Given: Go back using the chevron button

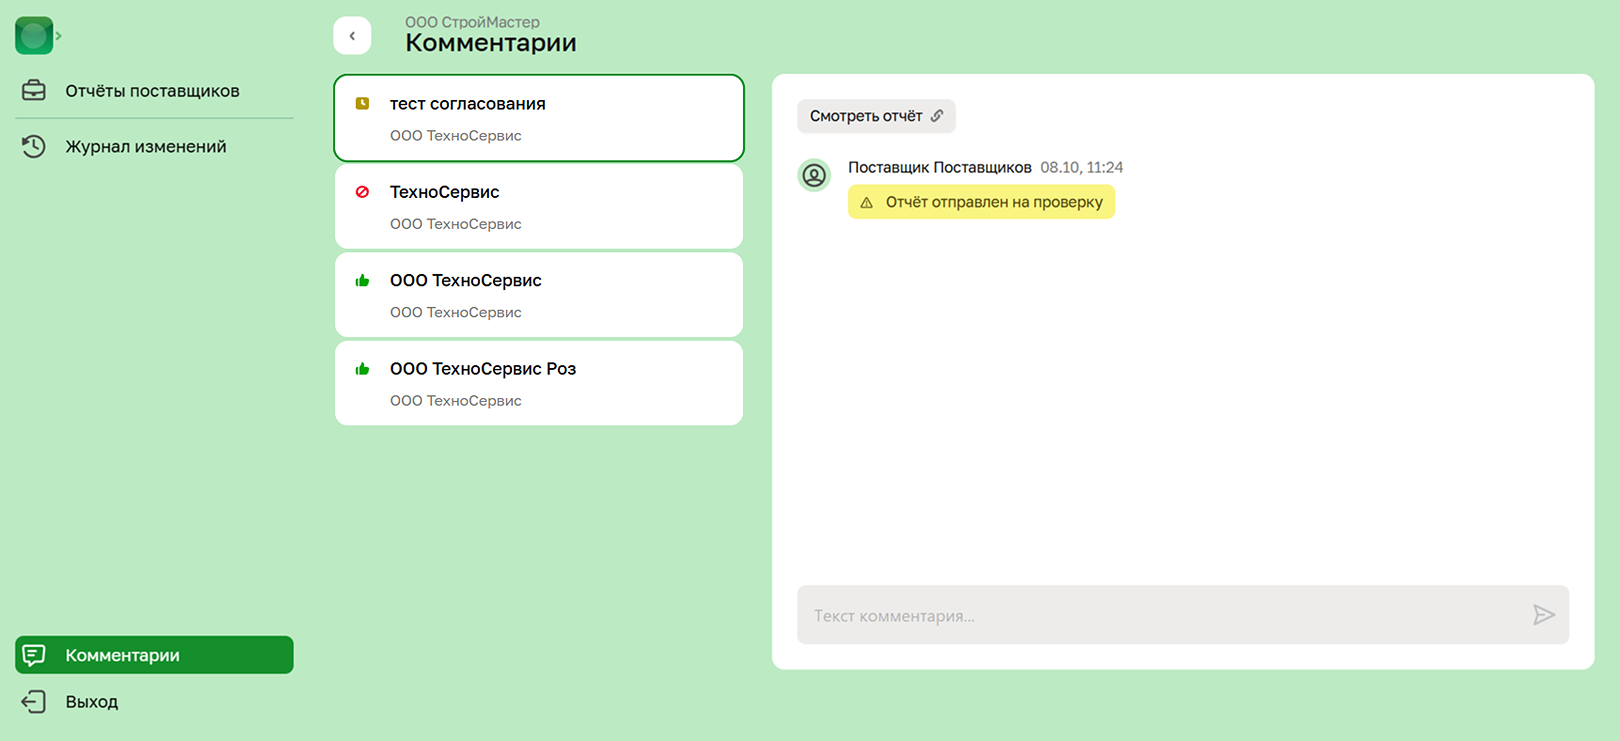Looking at the screenshot, I should (352, 36).
